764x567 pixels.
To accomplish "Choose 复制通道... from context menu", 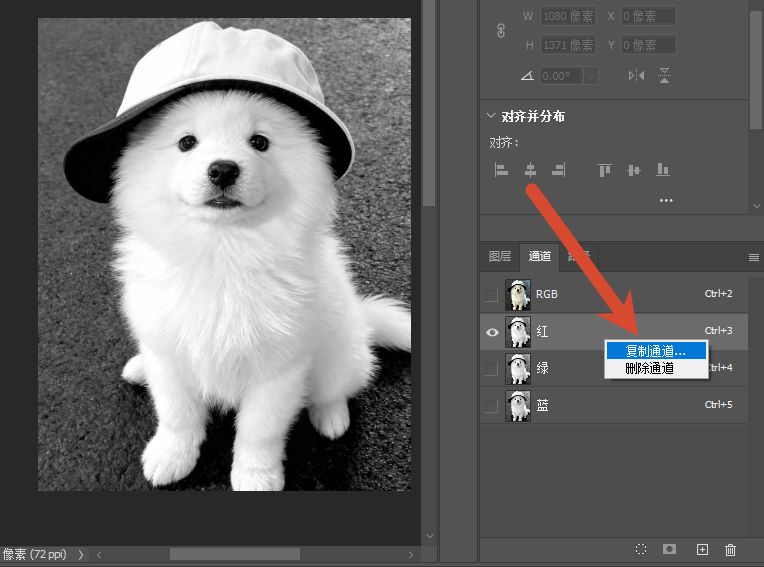I will (x=656, y=351).
